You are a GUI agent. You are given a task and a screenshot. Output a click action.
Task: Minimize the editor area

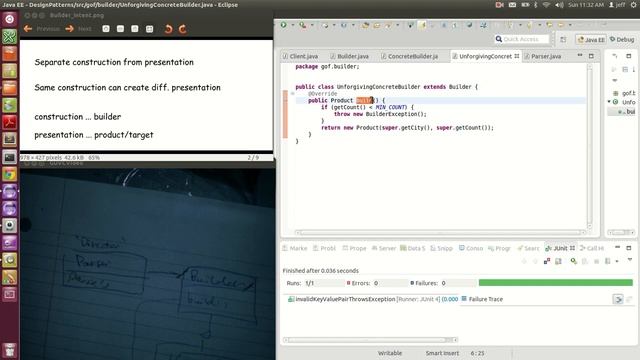[580, 55]
